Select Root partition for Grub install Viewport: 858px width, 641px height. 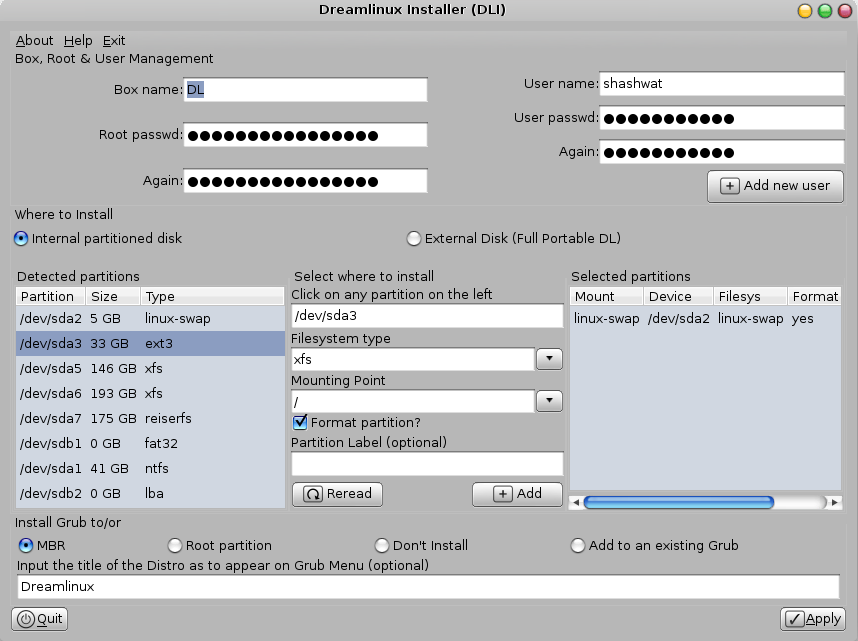point(175,546)
